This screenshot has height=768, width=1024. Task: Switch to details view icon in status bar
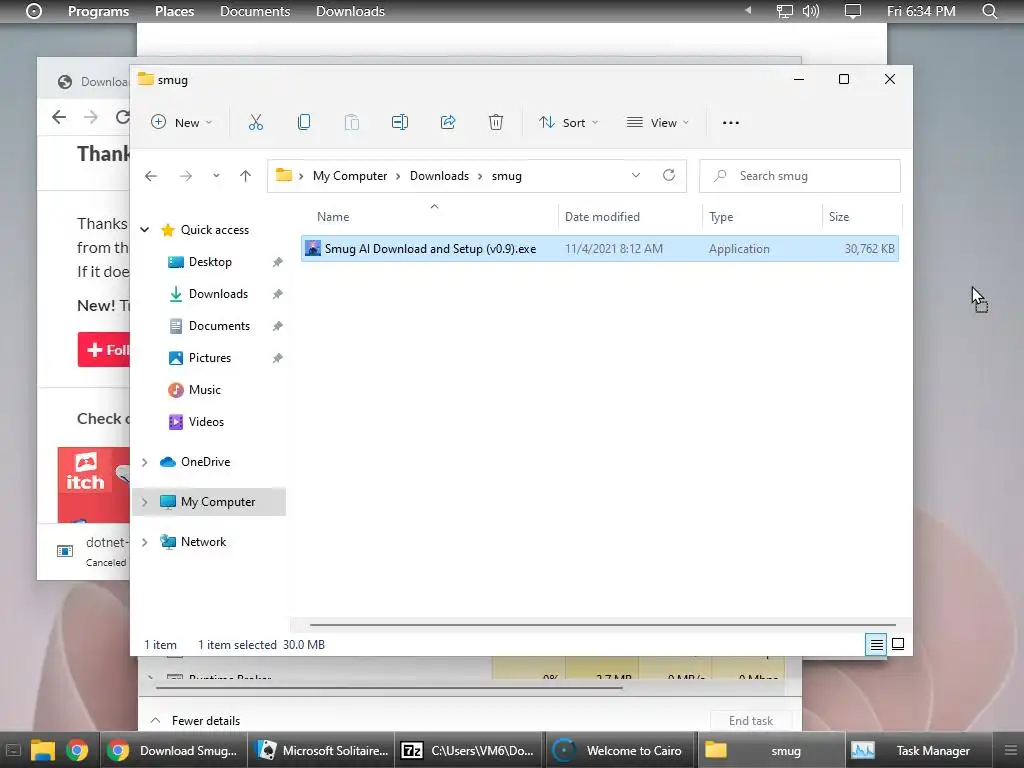(876, 645)
